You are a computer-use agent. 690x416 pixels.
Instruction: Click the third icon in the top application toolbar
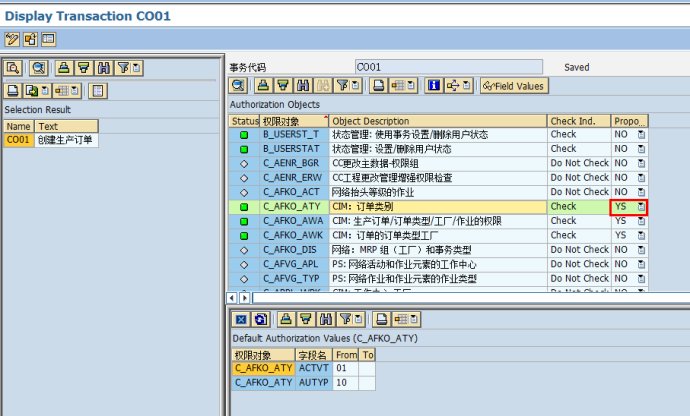coord(48,40)
